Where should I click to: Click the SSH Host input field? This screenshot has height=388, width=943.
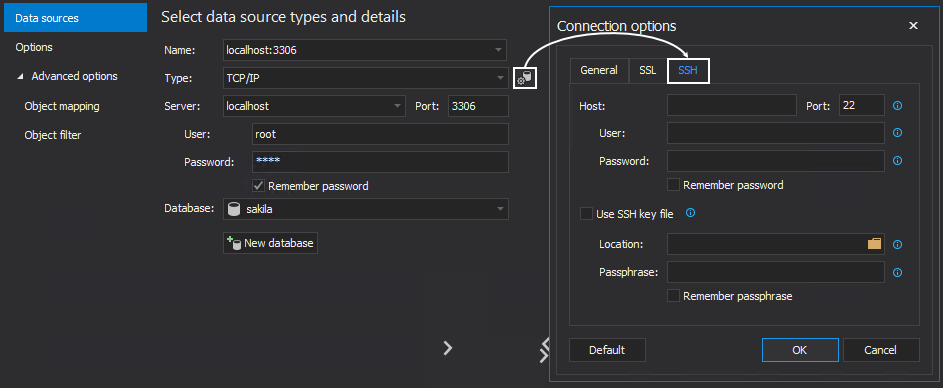732,105
